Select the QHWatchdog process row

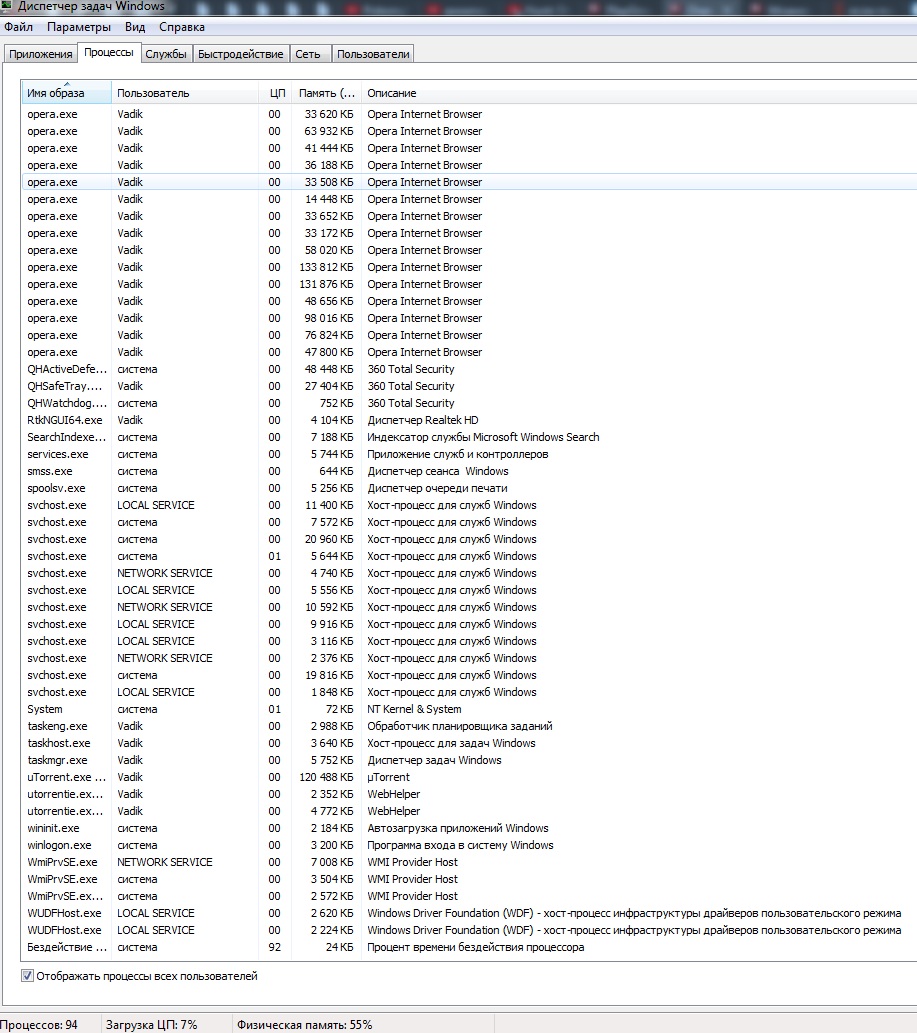(469, 403)
